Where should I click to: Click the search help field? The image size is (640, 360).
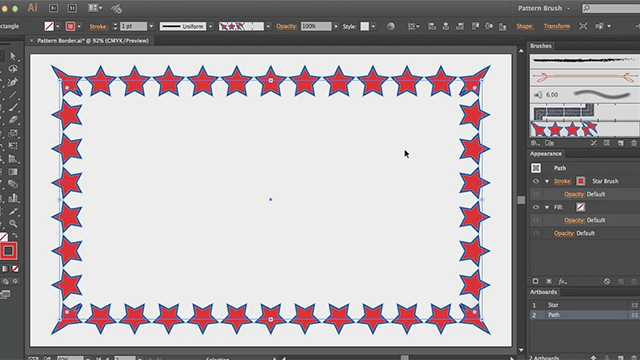(x=611, y=8)
